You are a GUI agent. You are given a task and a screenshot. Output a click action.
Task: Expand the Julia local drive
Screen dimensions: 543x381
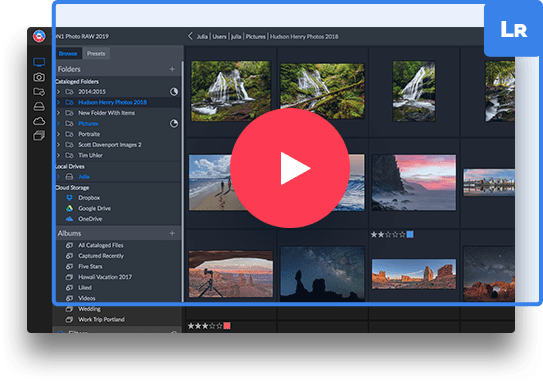point(59,177)
